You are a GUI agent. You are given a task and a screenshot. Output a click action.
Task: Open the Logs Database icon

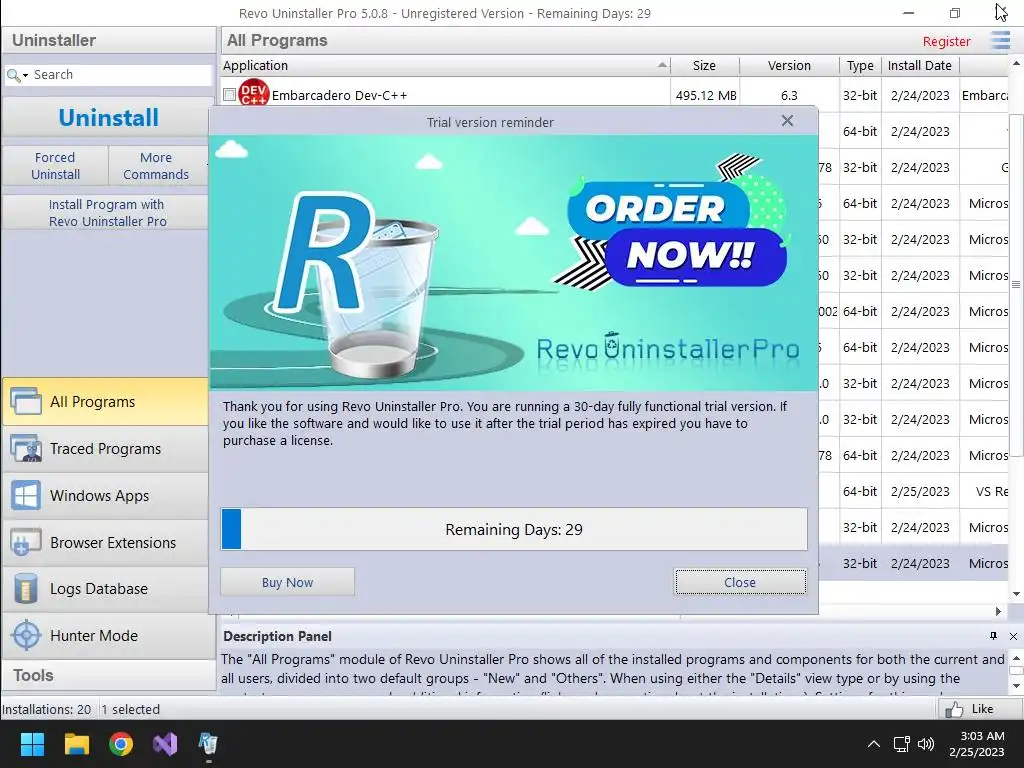25,588
